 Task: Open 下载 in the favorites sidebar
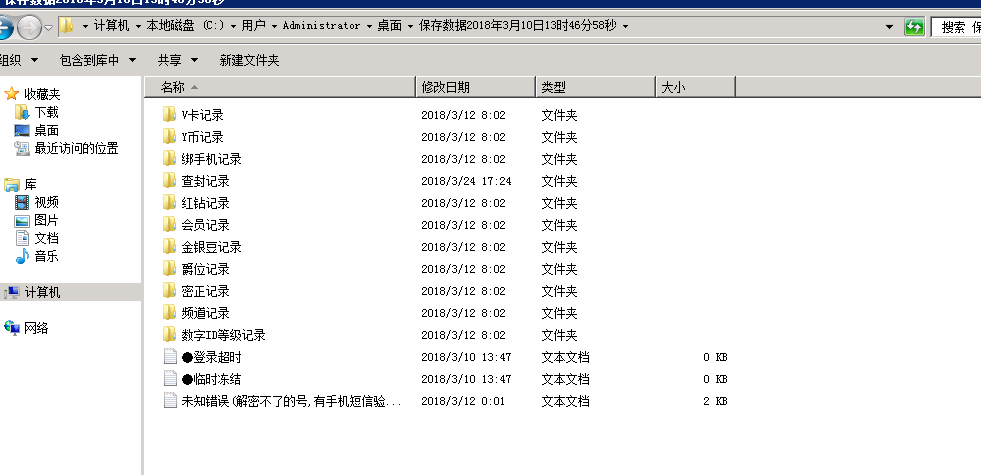(x=46, y=112)
